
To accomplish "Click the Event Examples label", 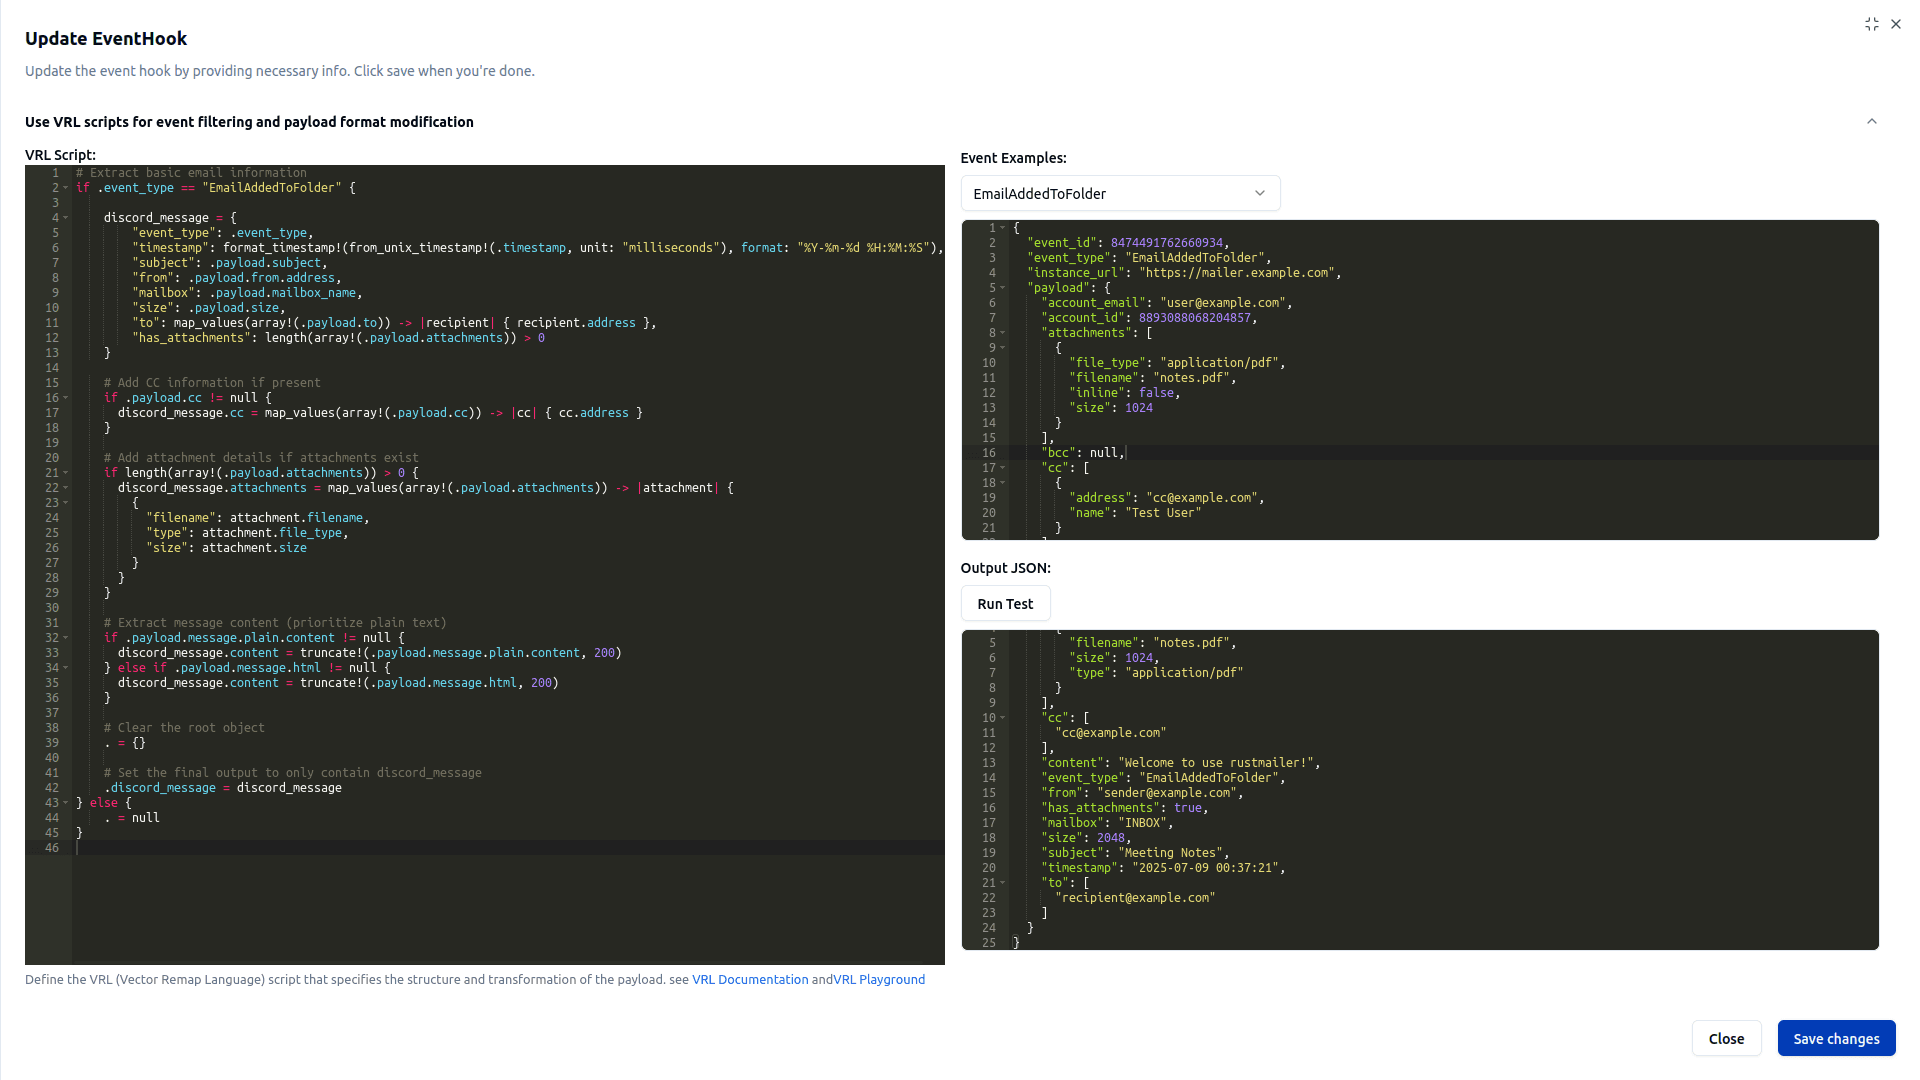I will [1013, 158].
